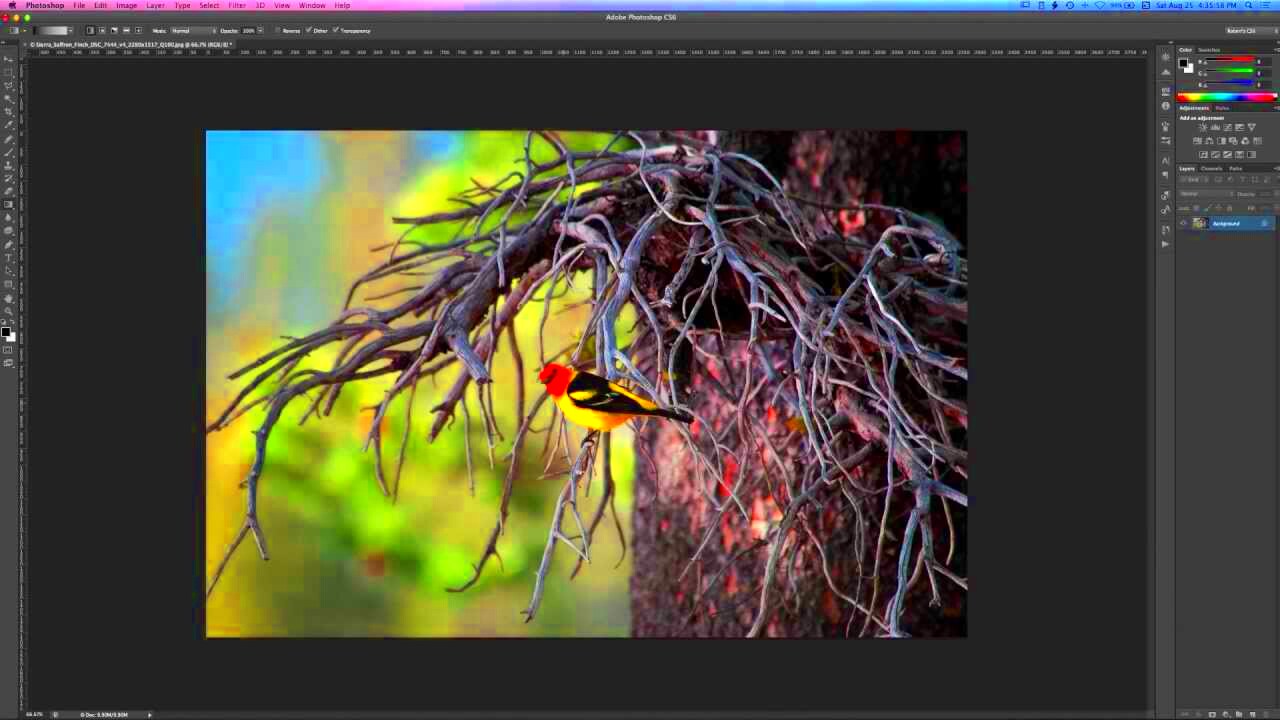Add a Vibrance adjustment
The height and width of the screenshot is (720, 1280).
coord(1252,127)
